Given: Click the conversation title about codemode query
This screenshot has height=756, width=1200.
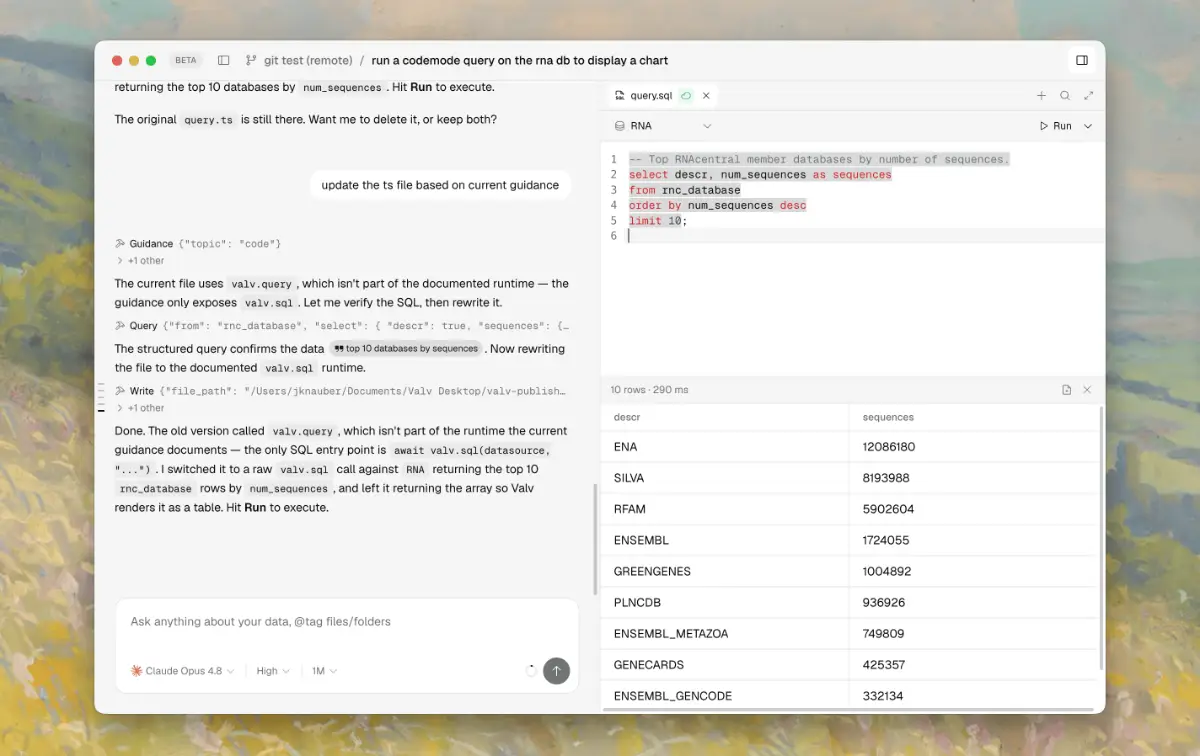Looking at the screenshot, I should (520, 60).
